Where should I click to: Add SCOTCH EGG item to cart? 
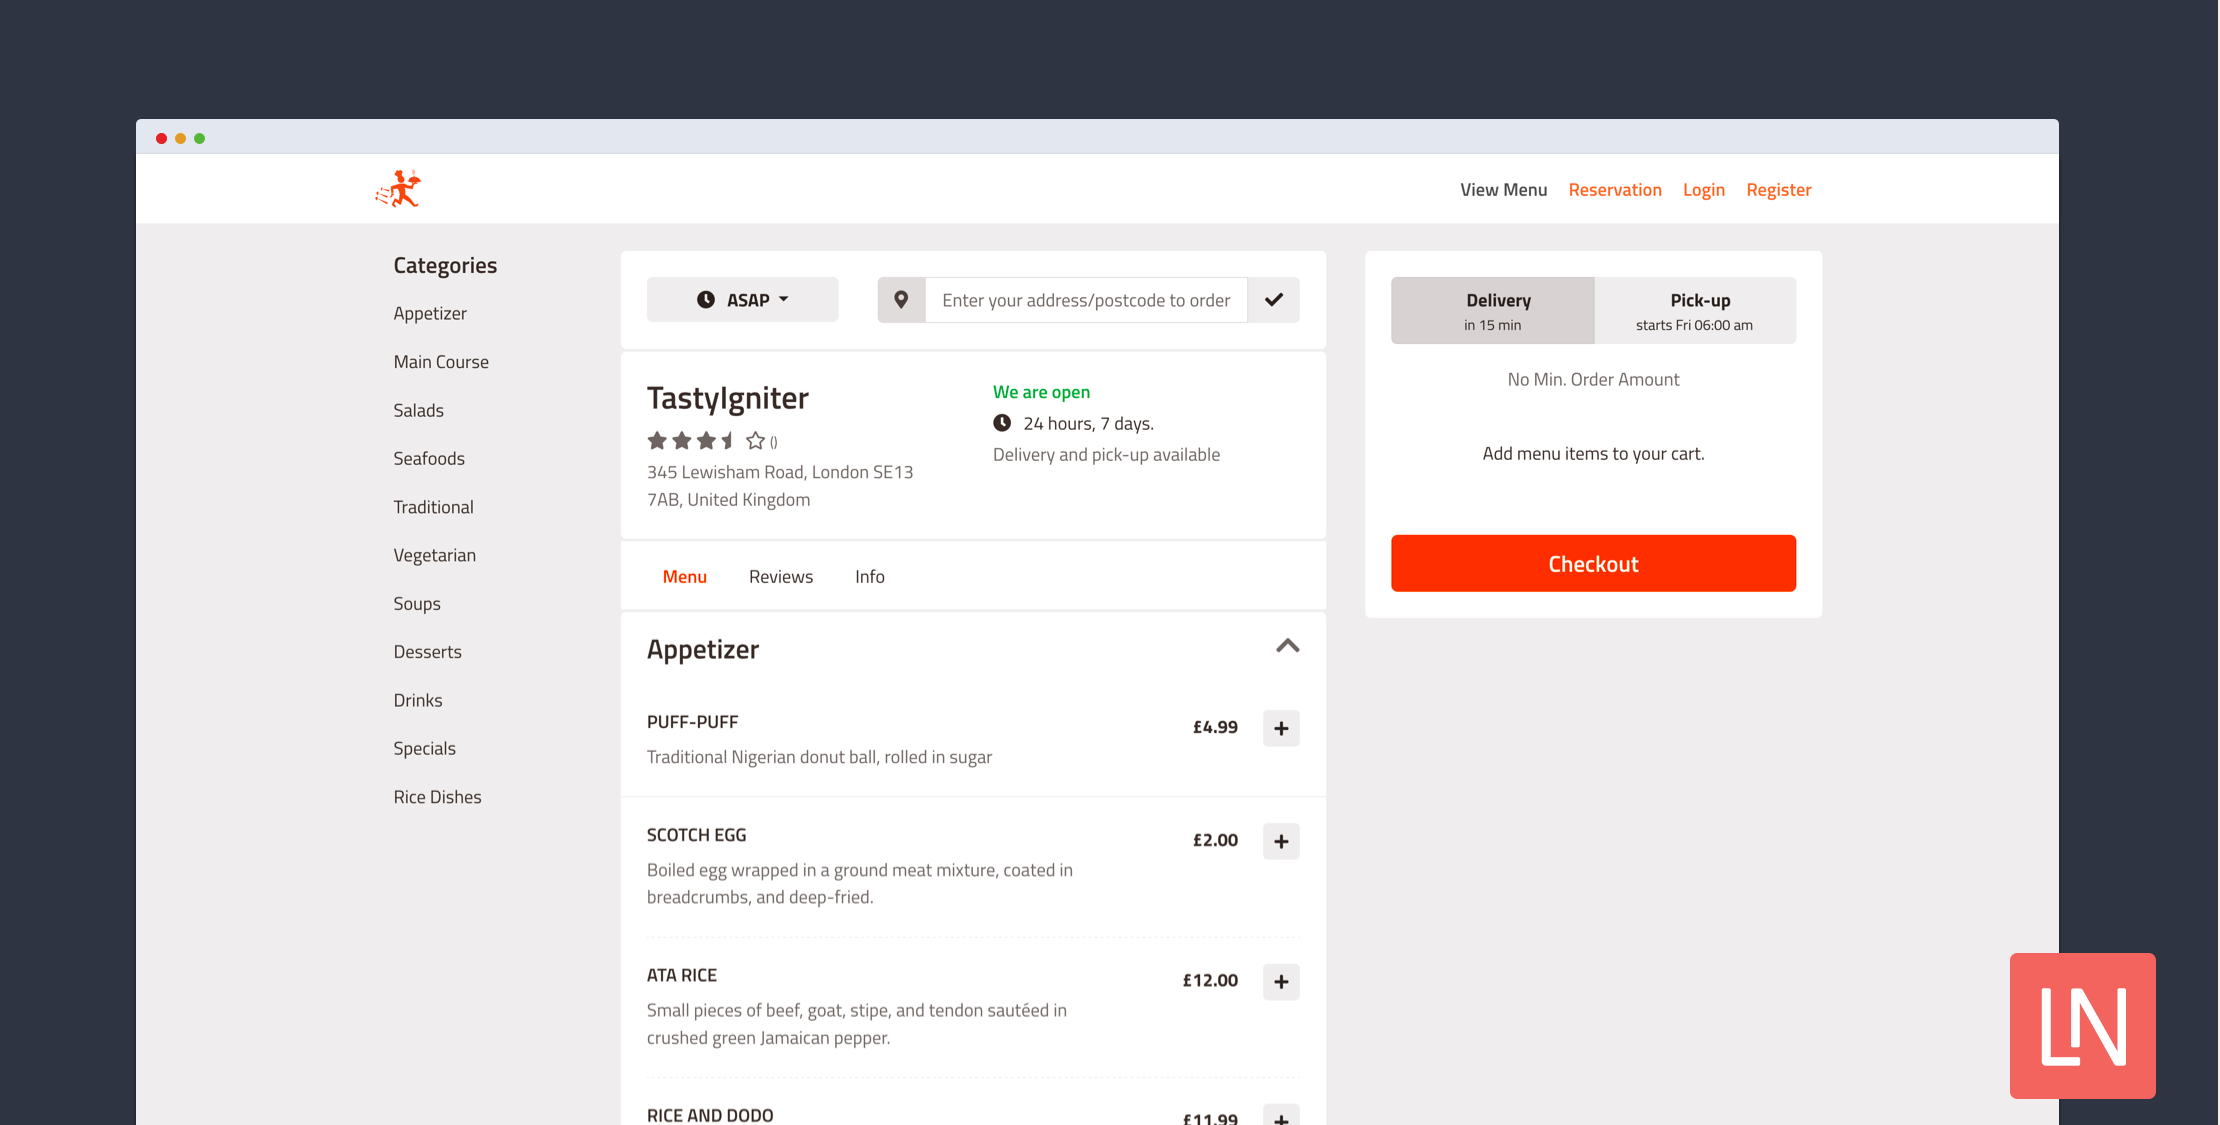(x=1281, y=841)
